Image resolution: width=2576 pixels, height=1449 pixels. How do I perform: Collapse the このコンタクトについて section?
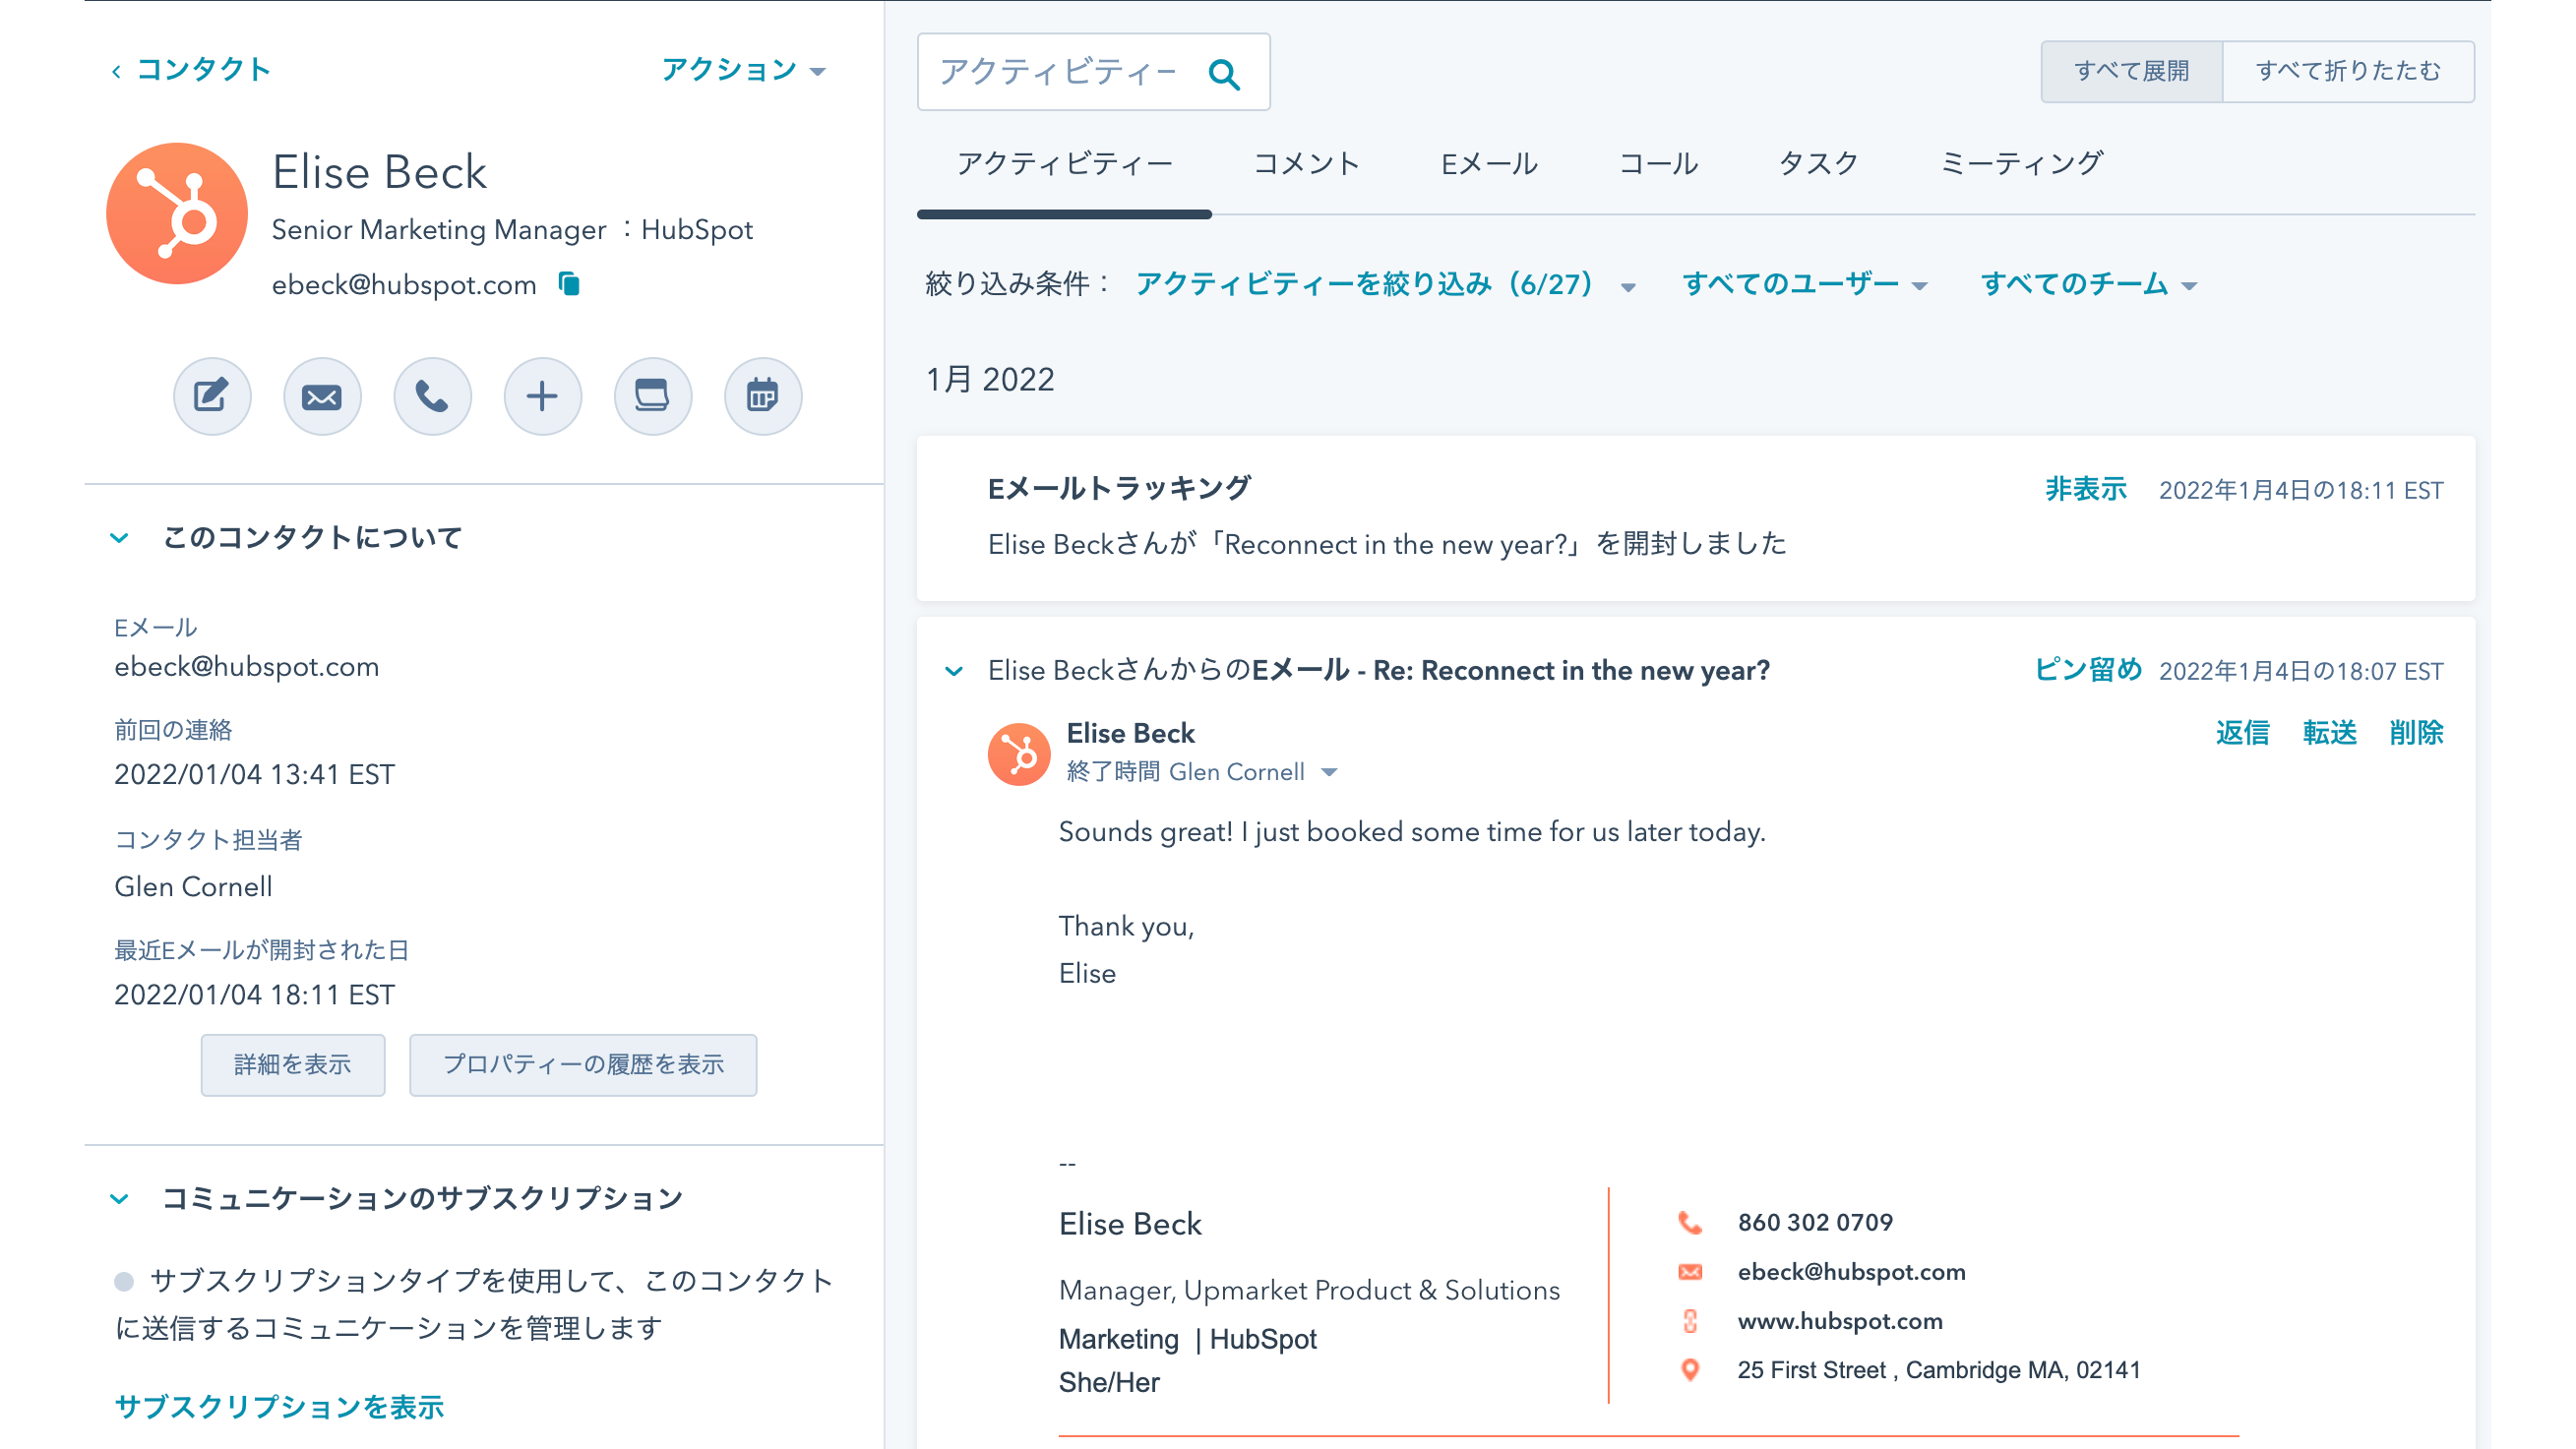pos(119,538)
